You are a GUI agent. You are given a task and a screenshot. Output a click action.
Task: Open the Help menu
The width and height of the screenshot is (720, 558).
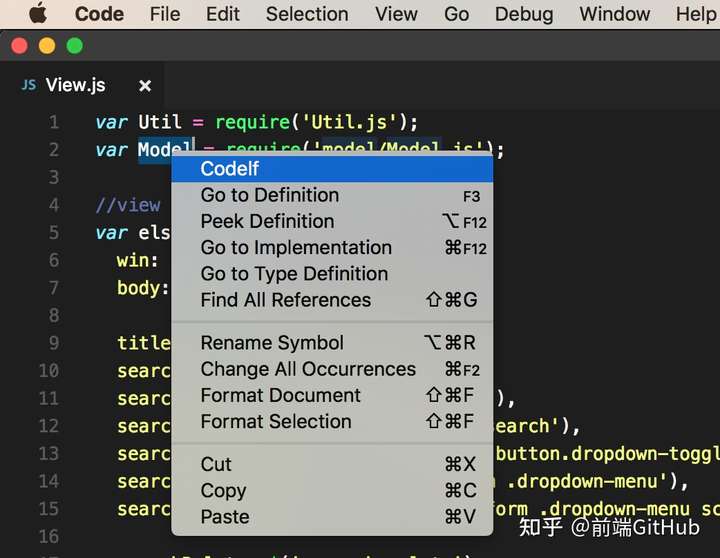tap(697, 14)
